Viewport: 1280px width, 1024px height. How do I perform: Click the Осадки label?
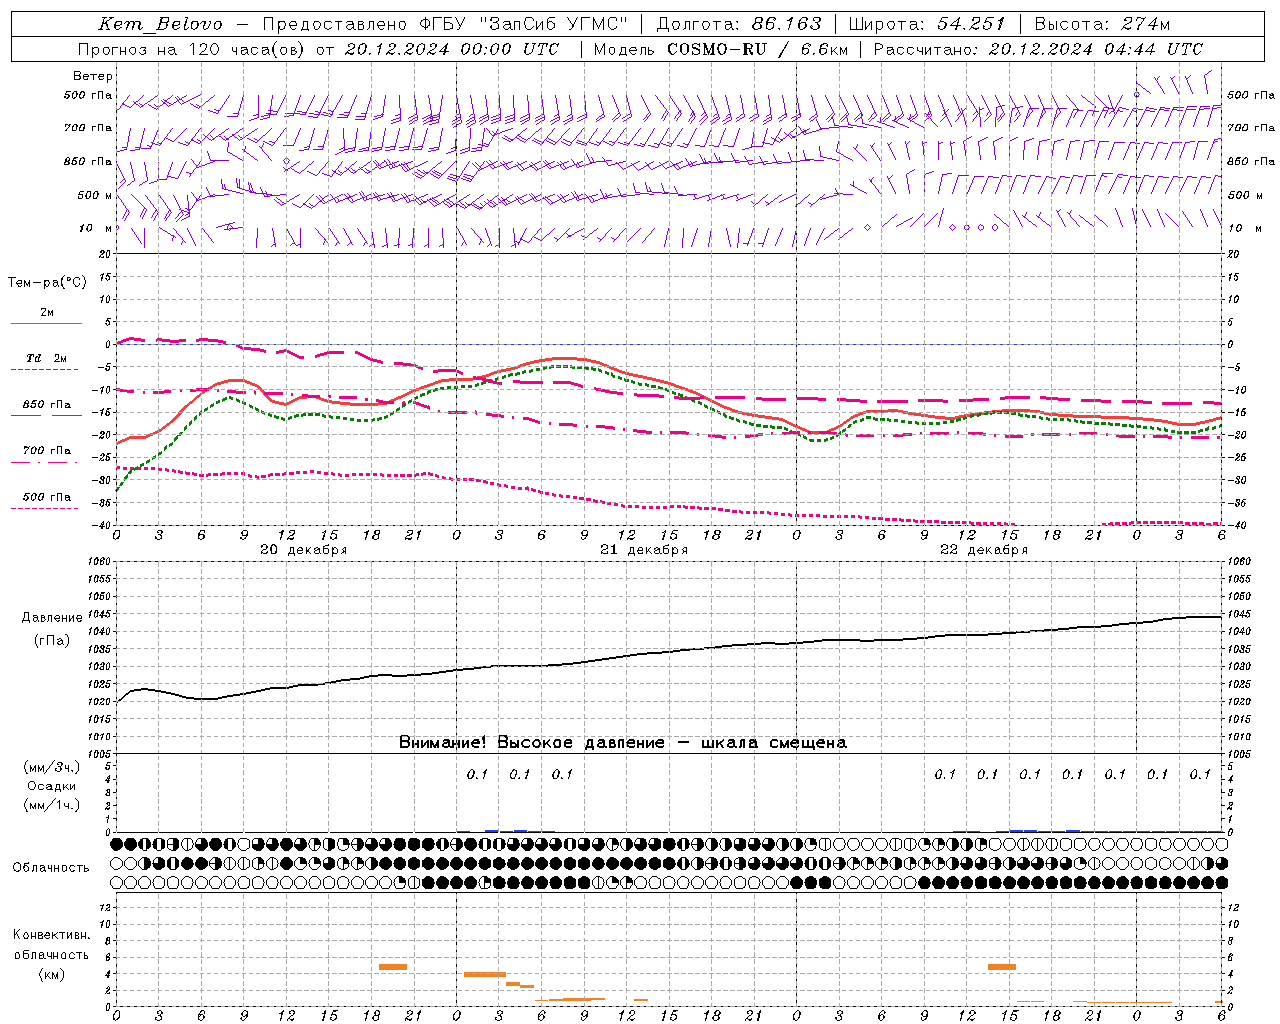tap(52, 786)
